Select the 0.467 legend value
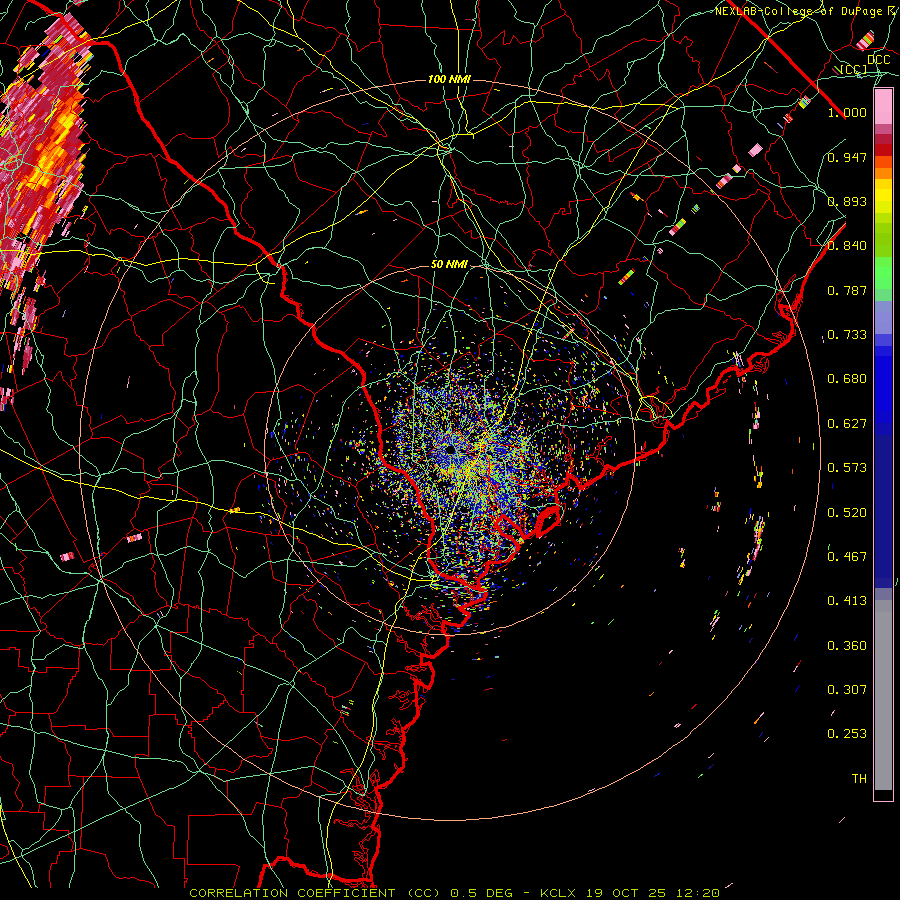 click(x=847, y=556)
